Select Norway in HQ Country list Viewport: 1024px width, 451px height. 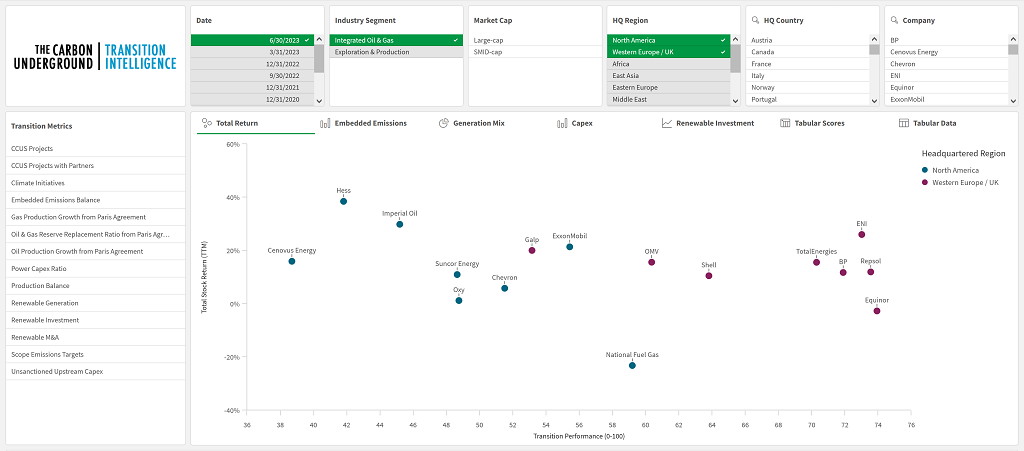808,87
